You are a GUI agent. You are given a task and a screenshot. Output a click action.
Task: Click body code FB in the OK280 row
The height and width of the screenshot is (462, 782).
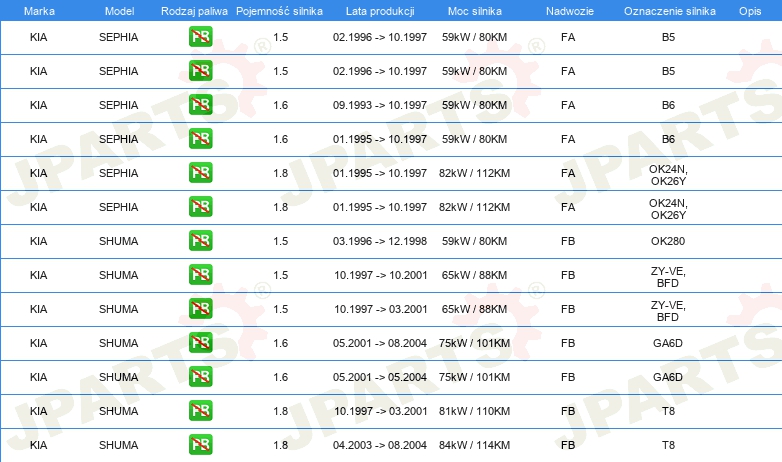pyautogui.click(x=568, y=241)
